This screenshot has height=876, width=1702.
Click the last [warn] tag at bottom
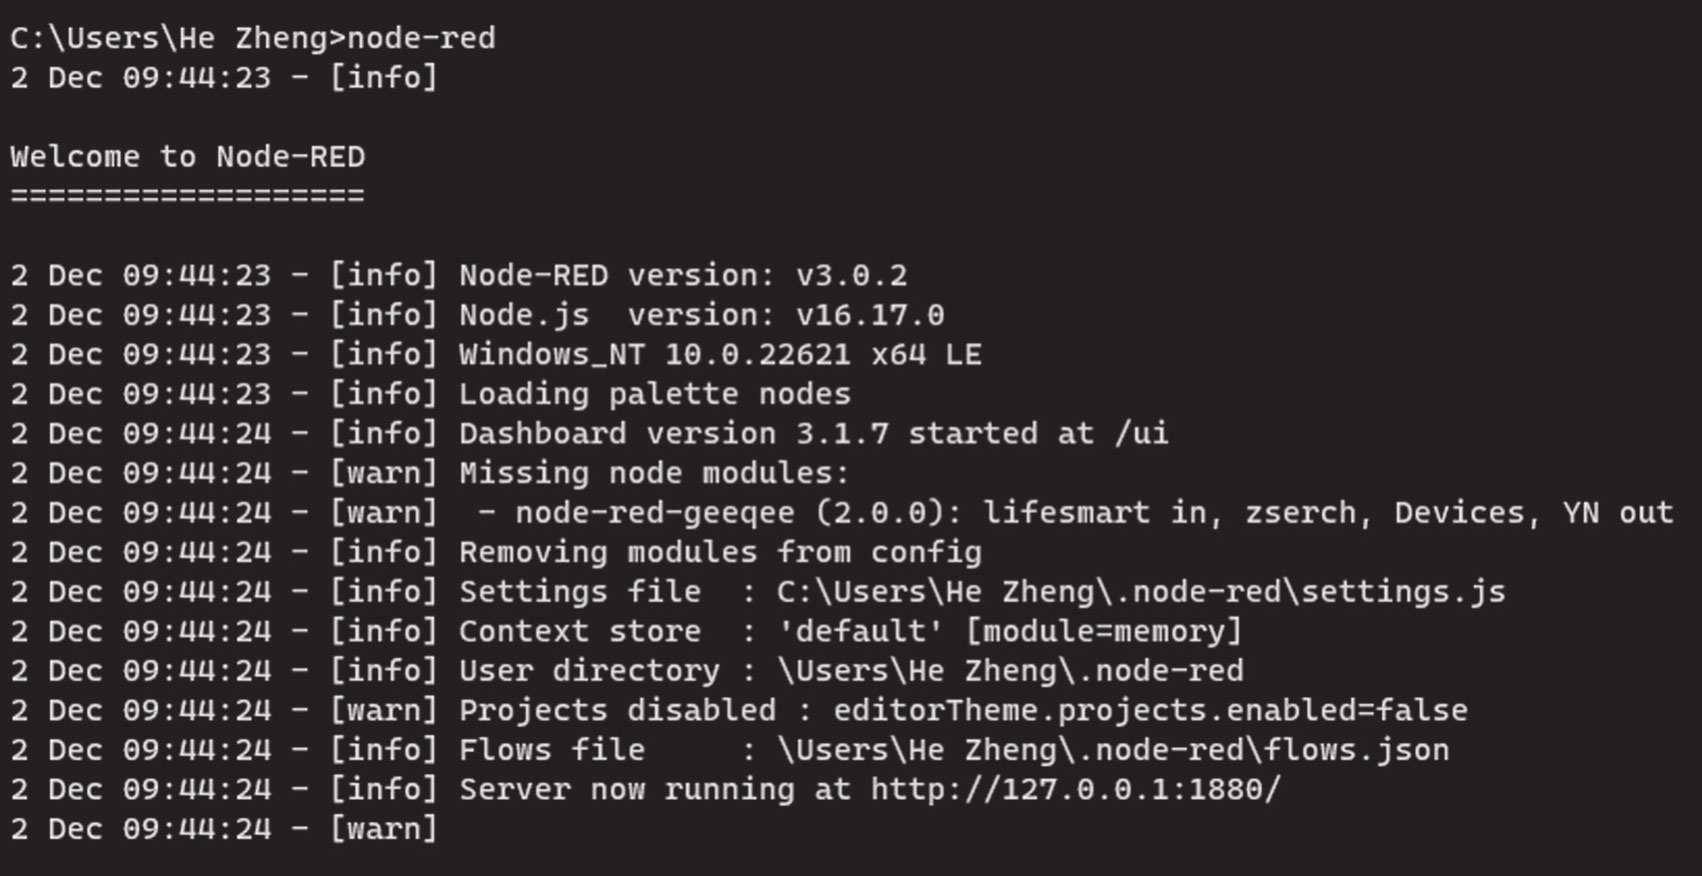[x=384, y=829]
